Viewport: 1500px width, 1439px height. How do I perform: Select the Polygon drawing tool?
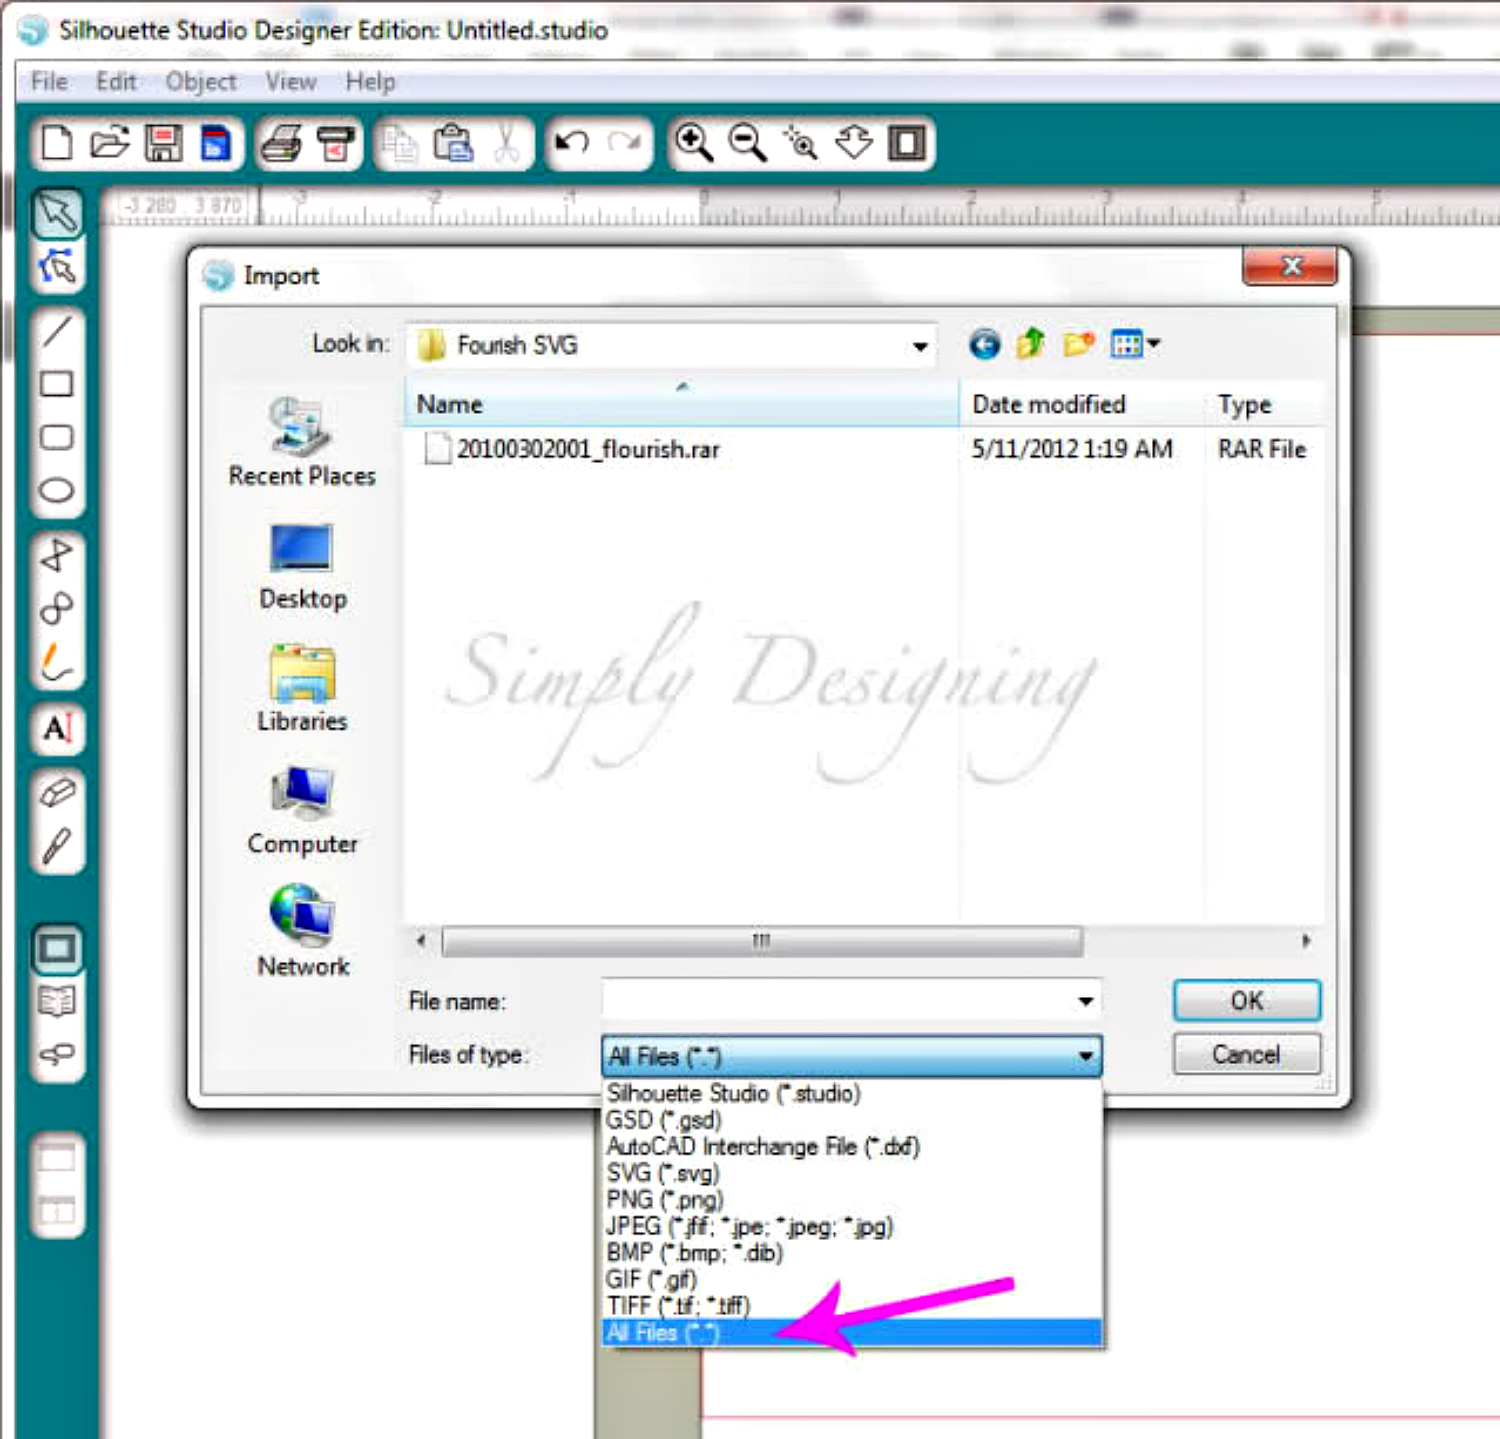[x=57, y=555]
